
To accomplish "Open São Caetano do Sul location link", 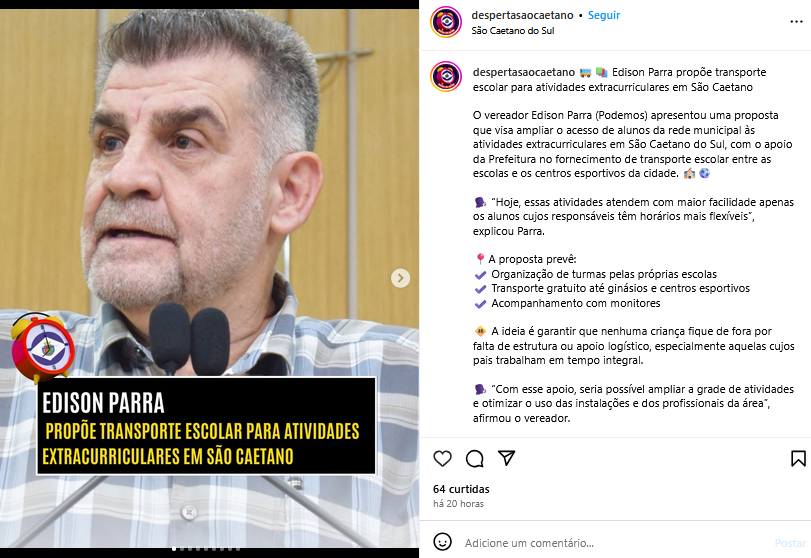I will coord(513,31).
